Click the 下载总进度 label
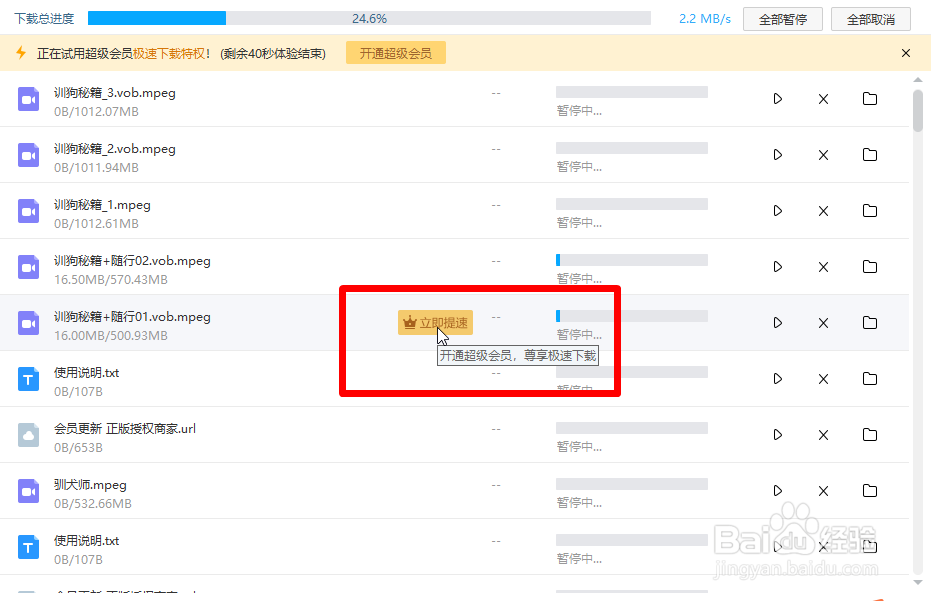 coord(45,18)
